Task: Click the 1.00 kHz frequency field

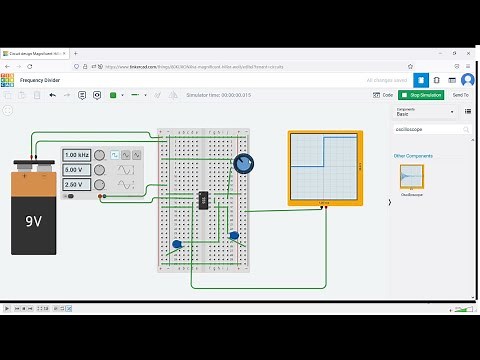Action: tap(77, 155)
